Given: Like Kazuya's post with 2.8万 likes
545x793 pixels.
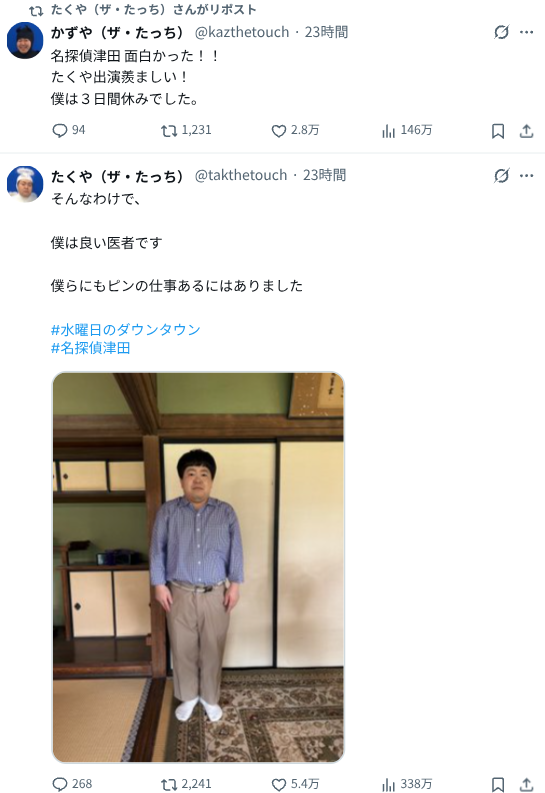Looking at the screenshot, I should pos(295,130).
